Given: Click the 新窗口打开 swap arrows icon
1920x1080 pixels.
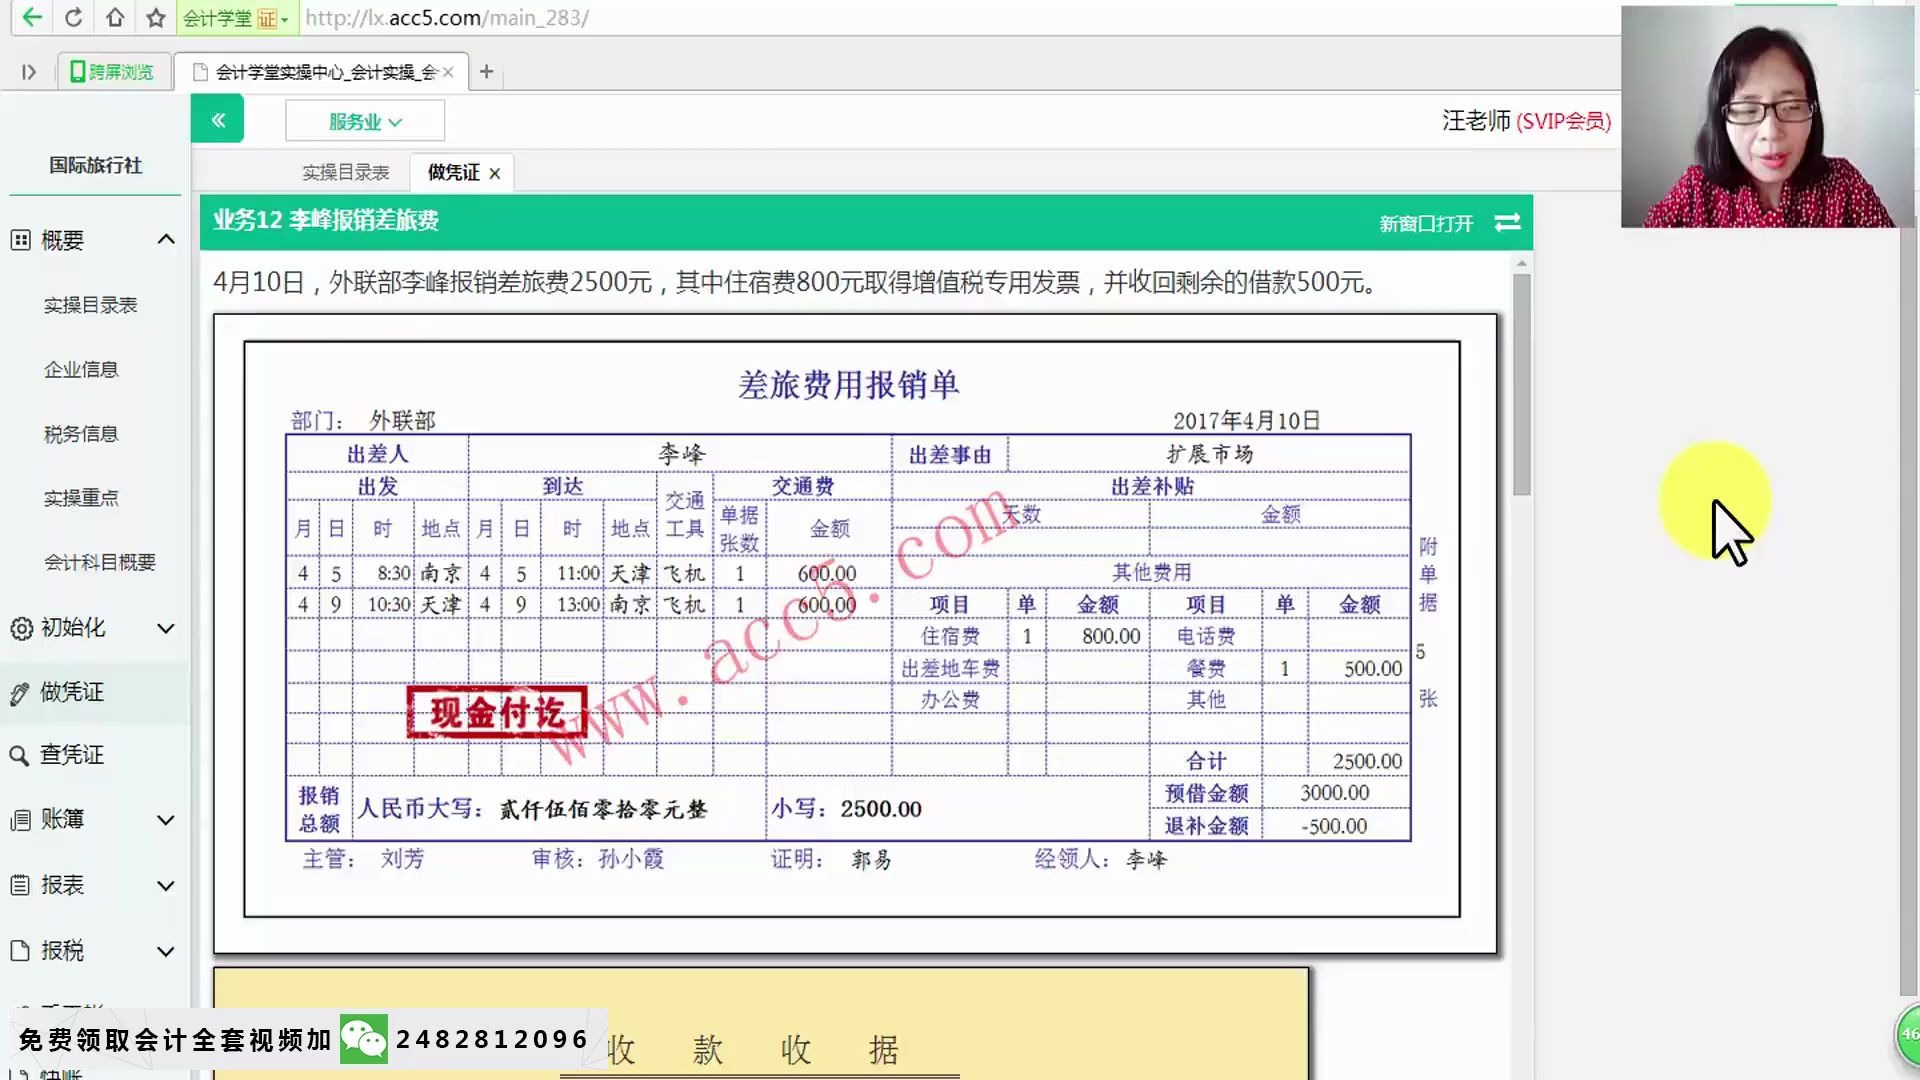Looking at the screenshot, I should point(1507,223).
